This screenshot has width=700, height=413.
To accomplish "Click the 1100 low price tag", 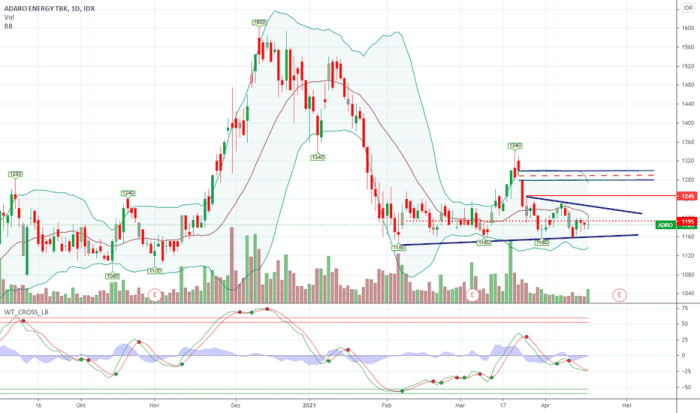I will [154, 271].
